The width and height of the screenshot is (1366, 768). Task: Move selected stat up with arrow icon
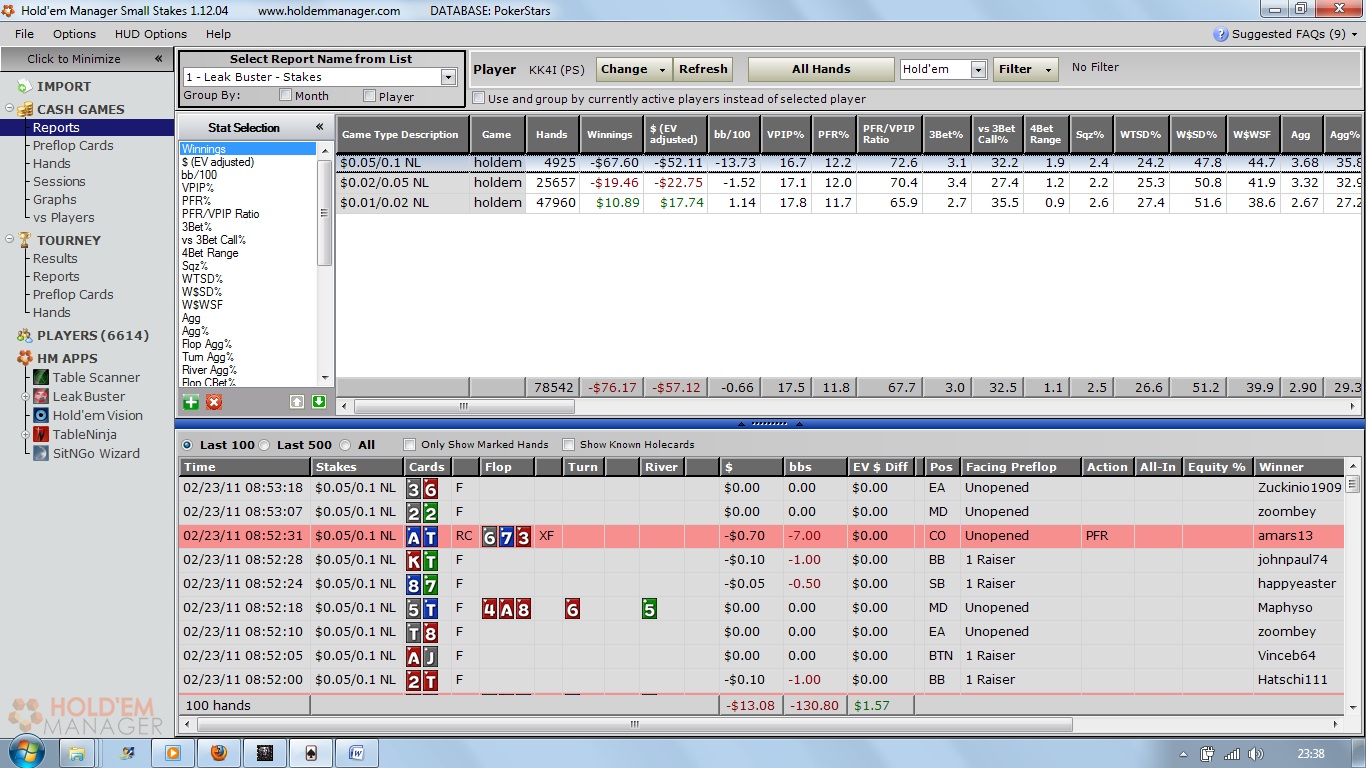point(297,402)
